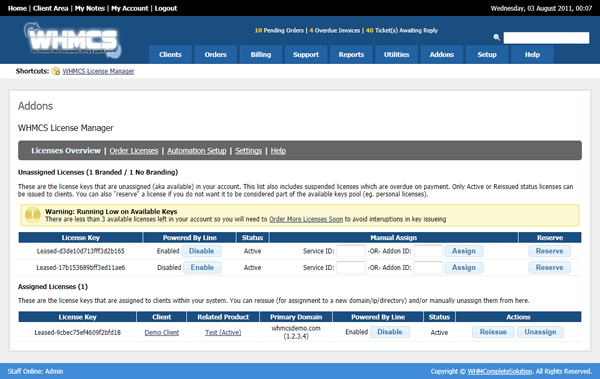Click the shortcuts package icon
The width and height of the screenshot is (600, 379).
tap(55, 71)
